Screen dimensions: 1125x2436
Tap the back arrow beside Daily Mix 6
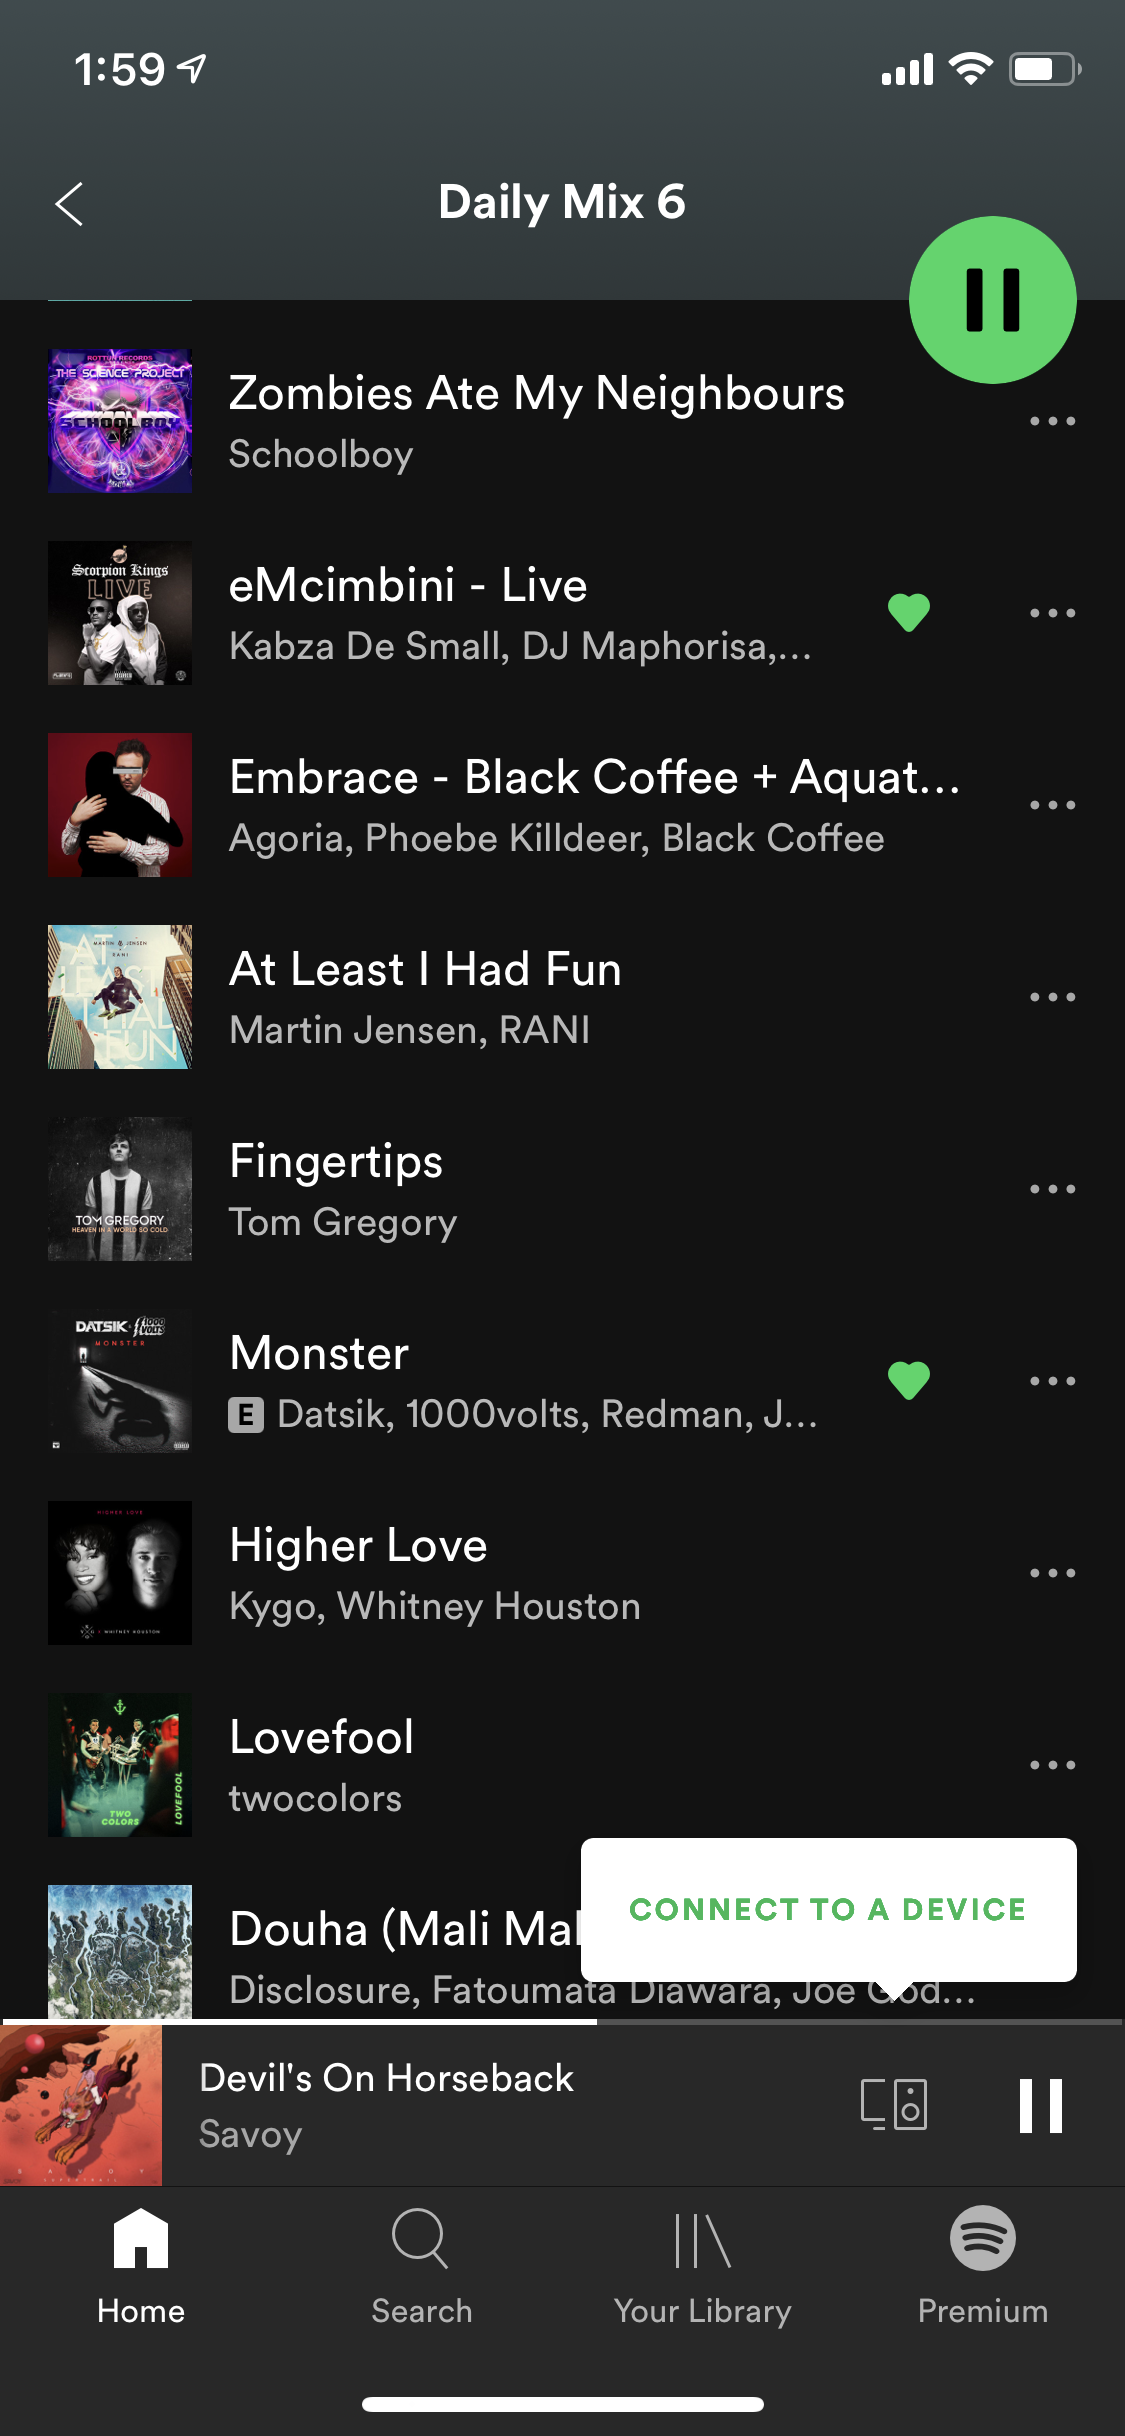pos(69,204)
